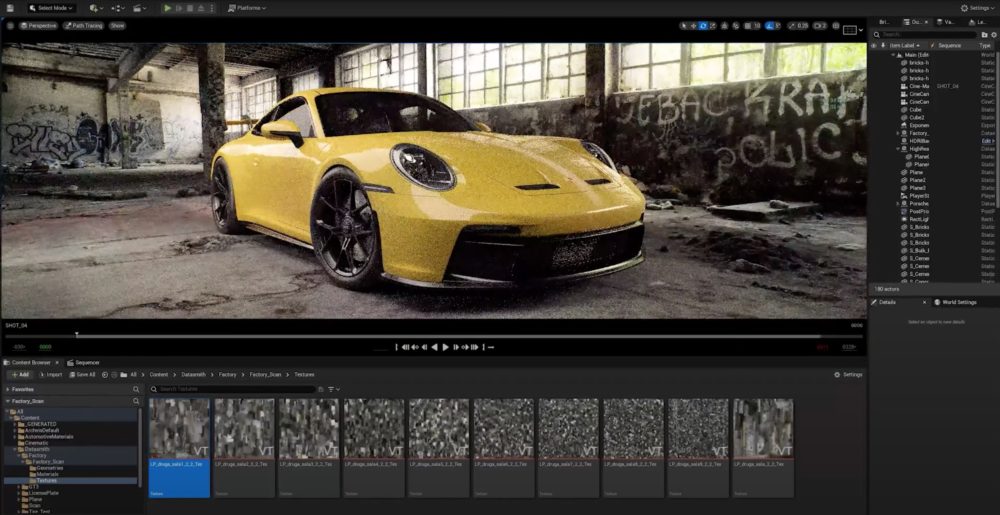Click the surface snapping icon
The width and height of the screenshot is (1000, 515).
tap(736, 26)
